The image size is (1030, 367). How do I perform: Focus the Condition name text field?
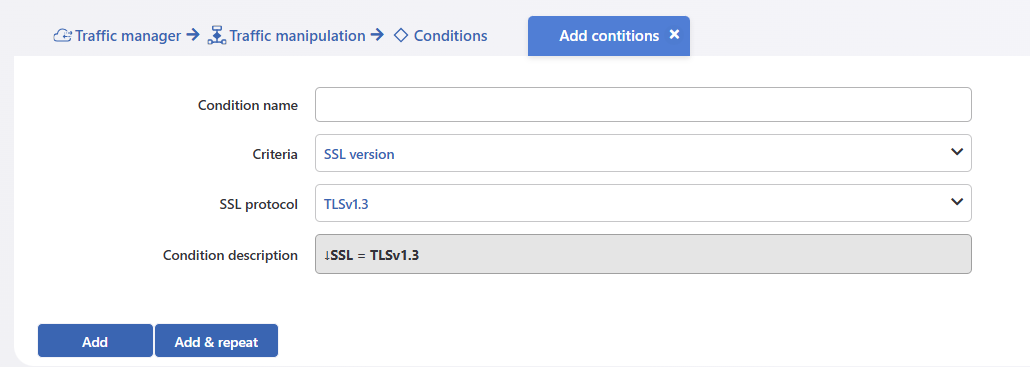(x=643, y=104)
